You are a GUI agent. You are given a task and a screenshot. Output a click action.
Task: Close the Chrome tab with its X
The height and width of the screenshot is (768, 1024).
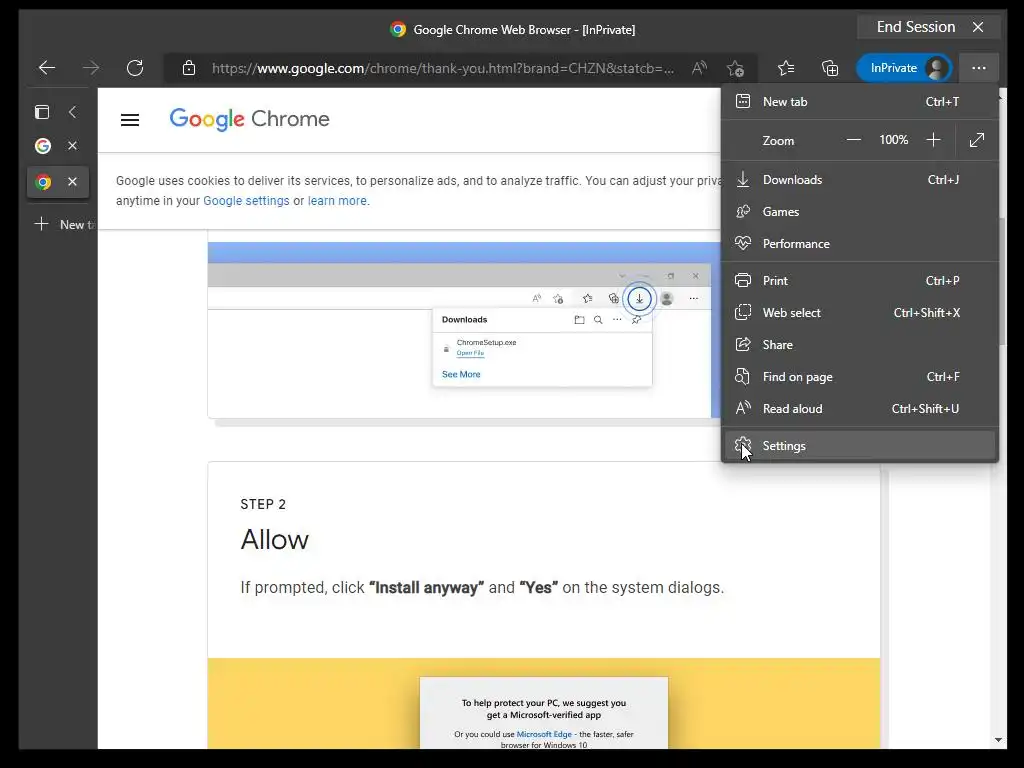click(x=72, y=182)
